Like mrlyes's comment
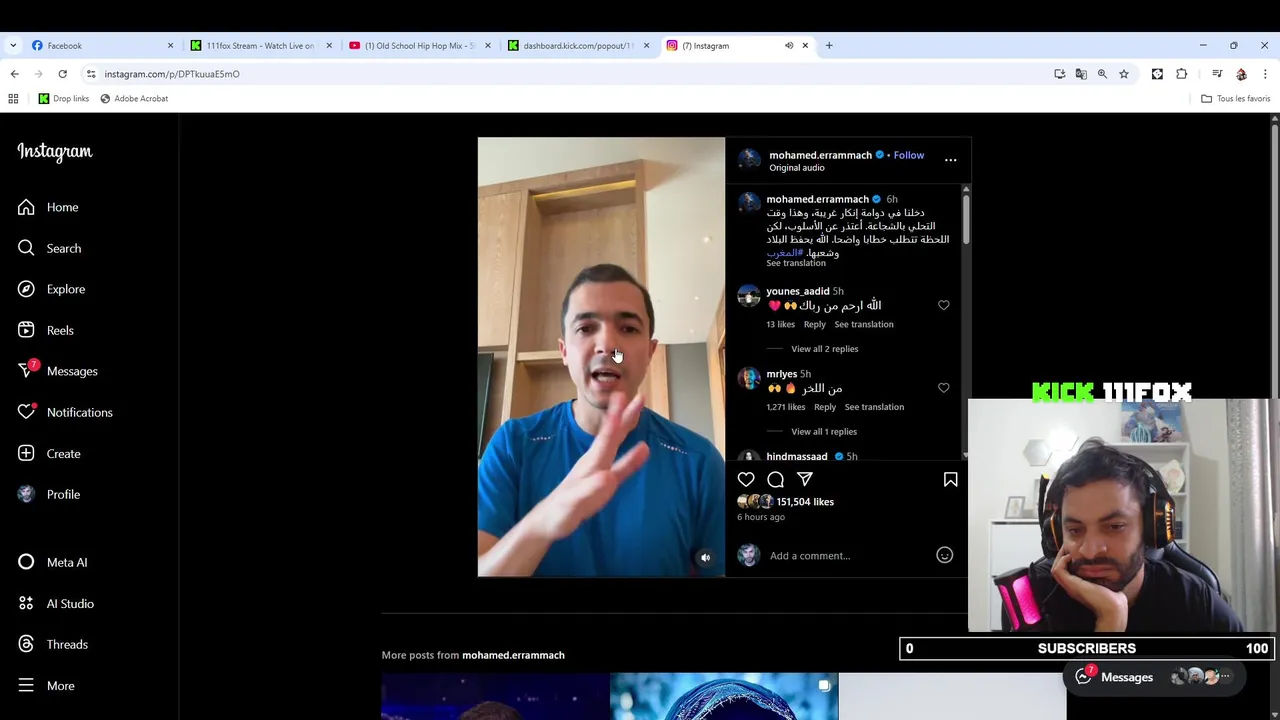 943,388
